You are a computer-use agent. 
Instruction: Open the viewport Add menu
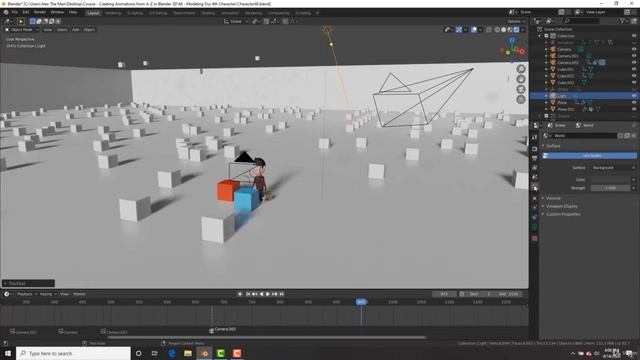(76, 30)
